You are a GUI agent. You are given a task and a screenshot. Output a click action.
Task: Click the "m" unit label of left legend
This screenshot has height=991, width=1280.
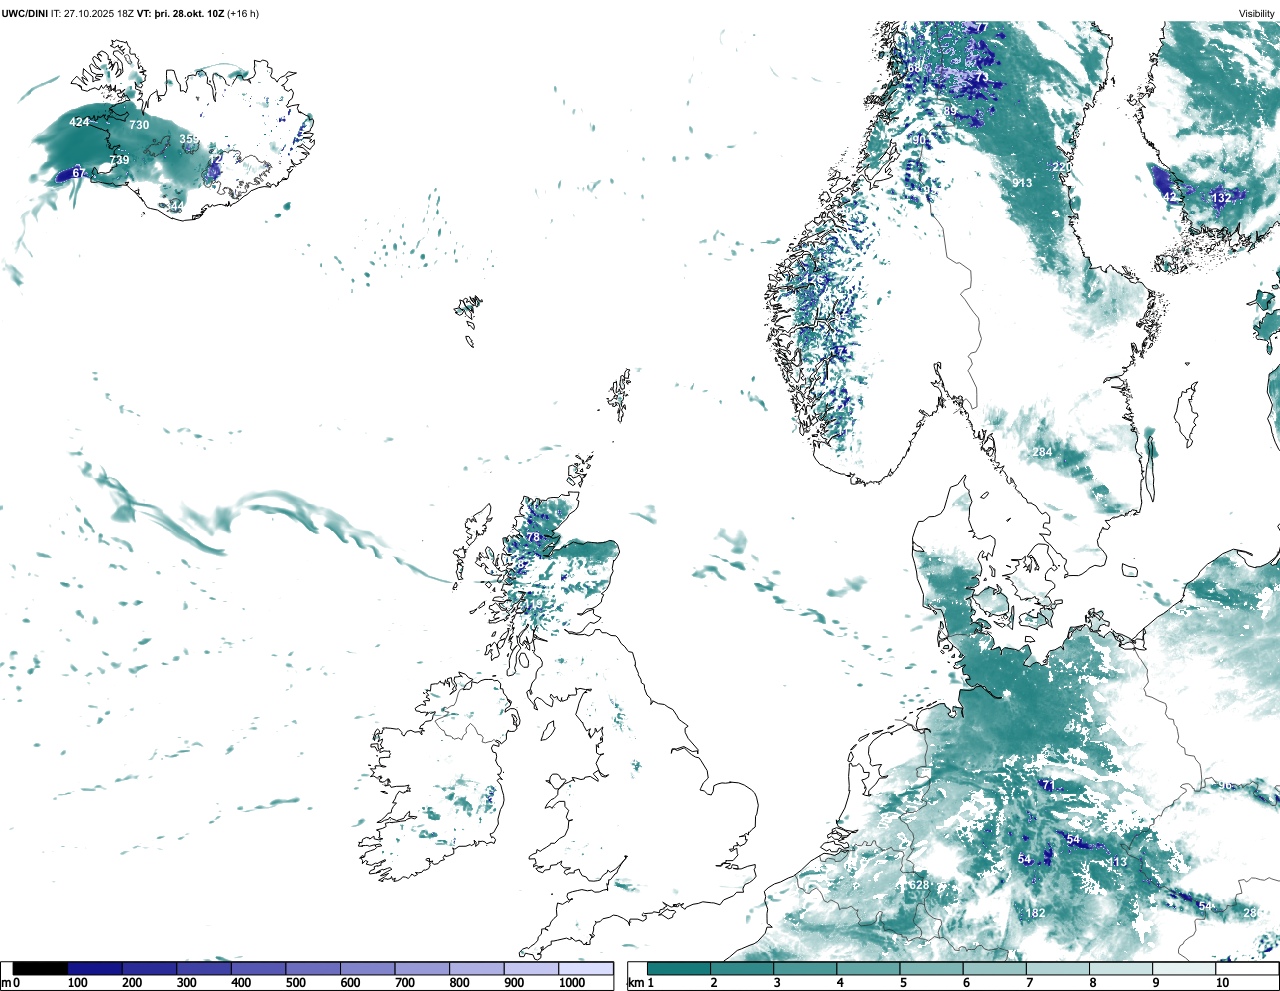(x=6, y=983)
